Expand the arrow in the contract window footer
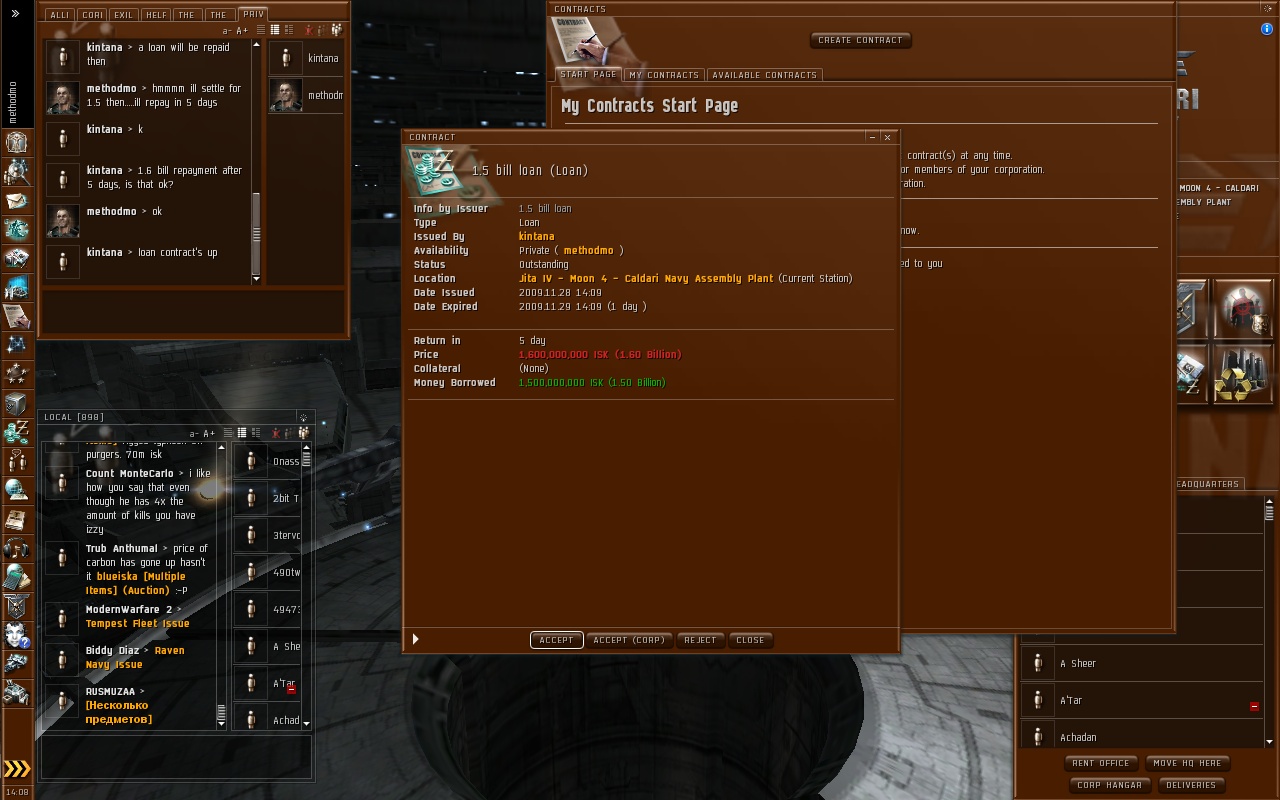 point(415,639)
